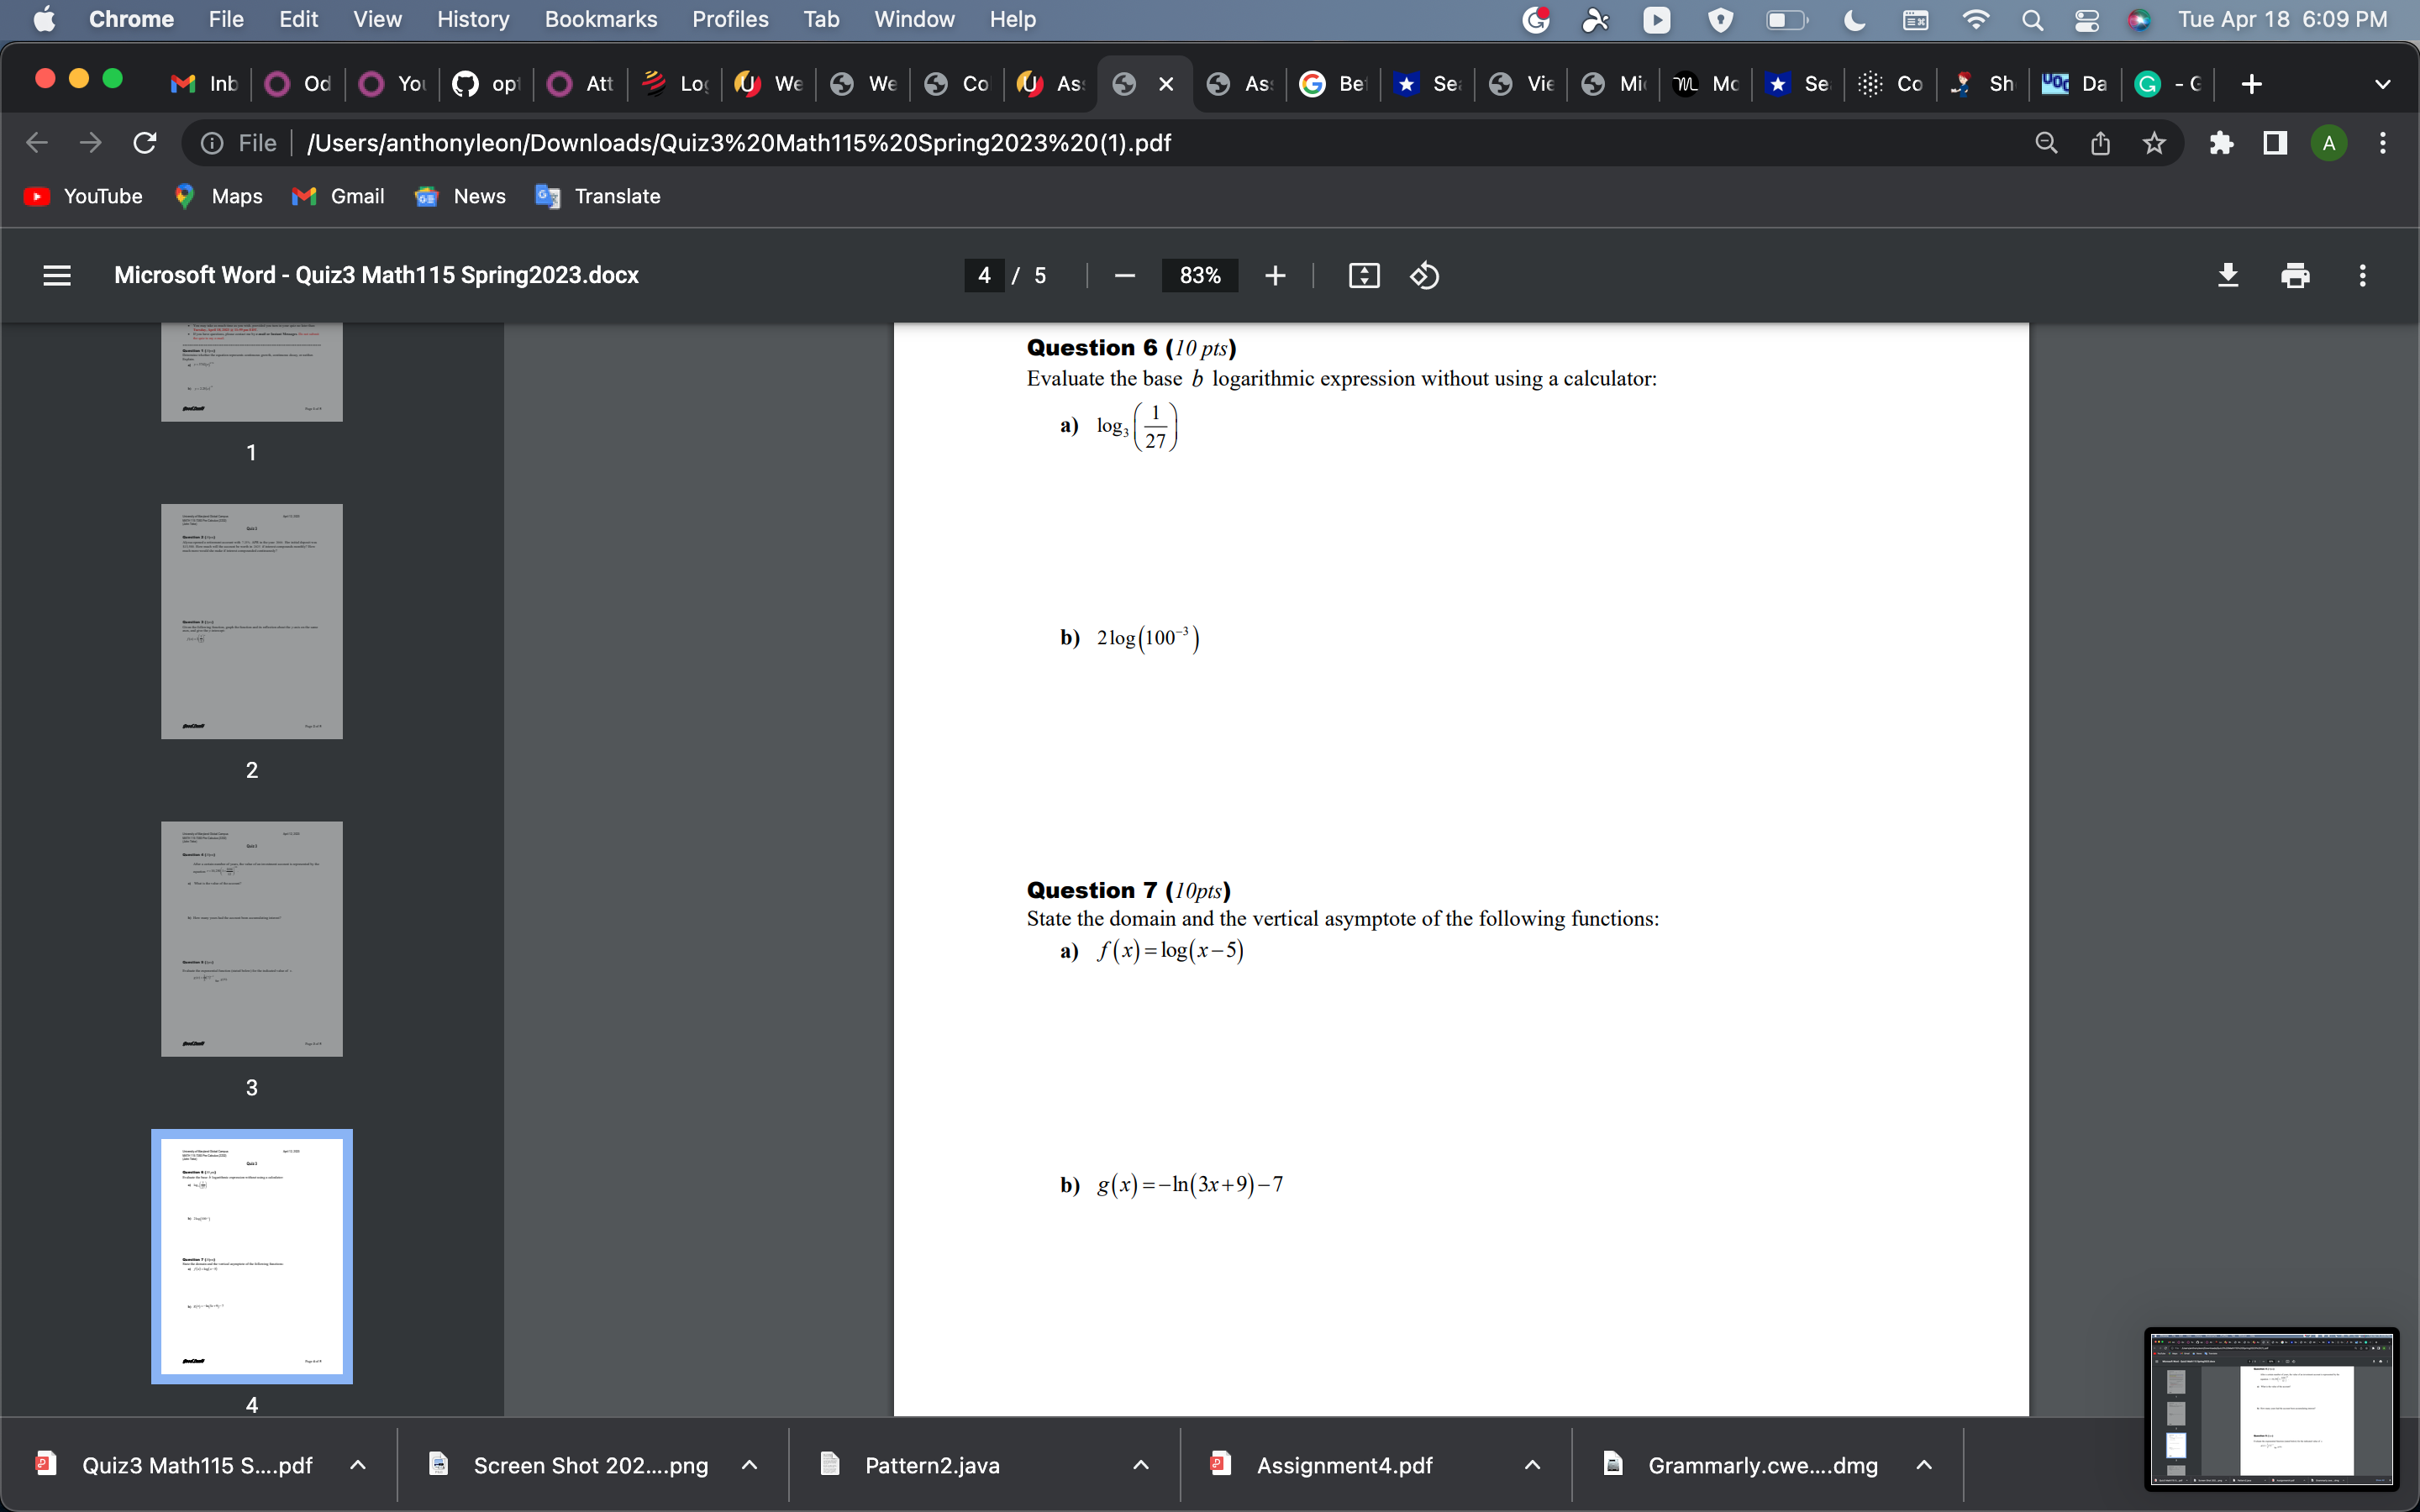Bookmark this page with the star icon

2154,143
